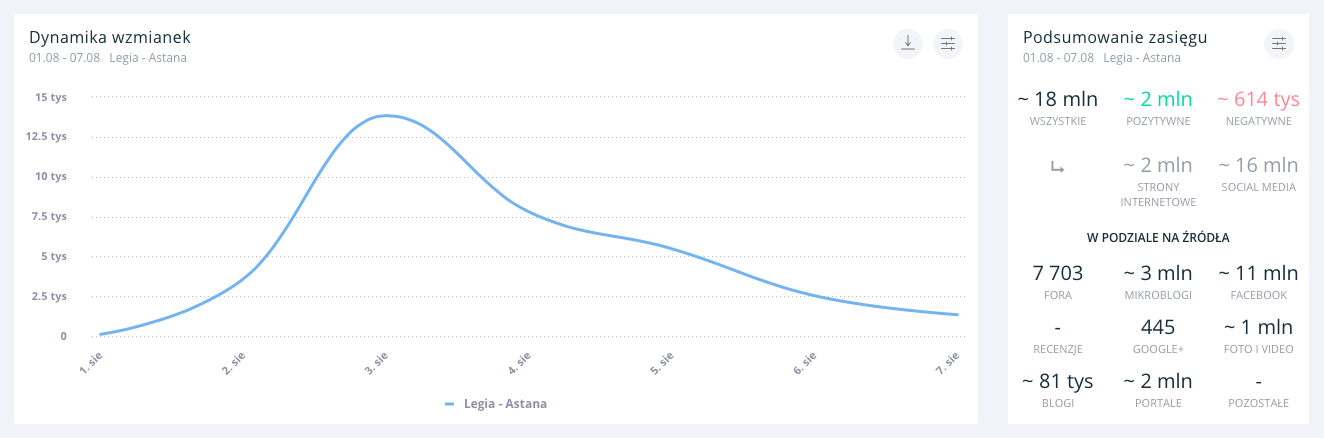Screen dimensions: 1324x438
Task: Click the sub-level arrow icon
Action: (1057, 167)
